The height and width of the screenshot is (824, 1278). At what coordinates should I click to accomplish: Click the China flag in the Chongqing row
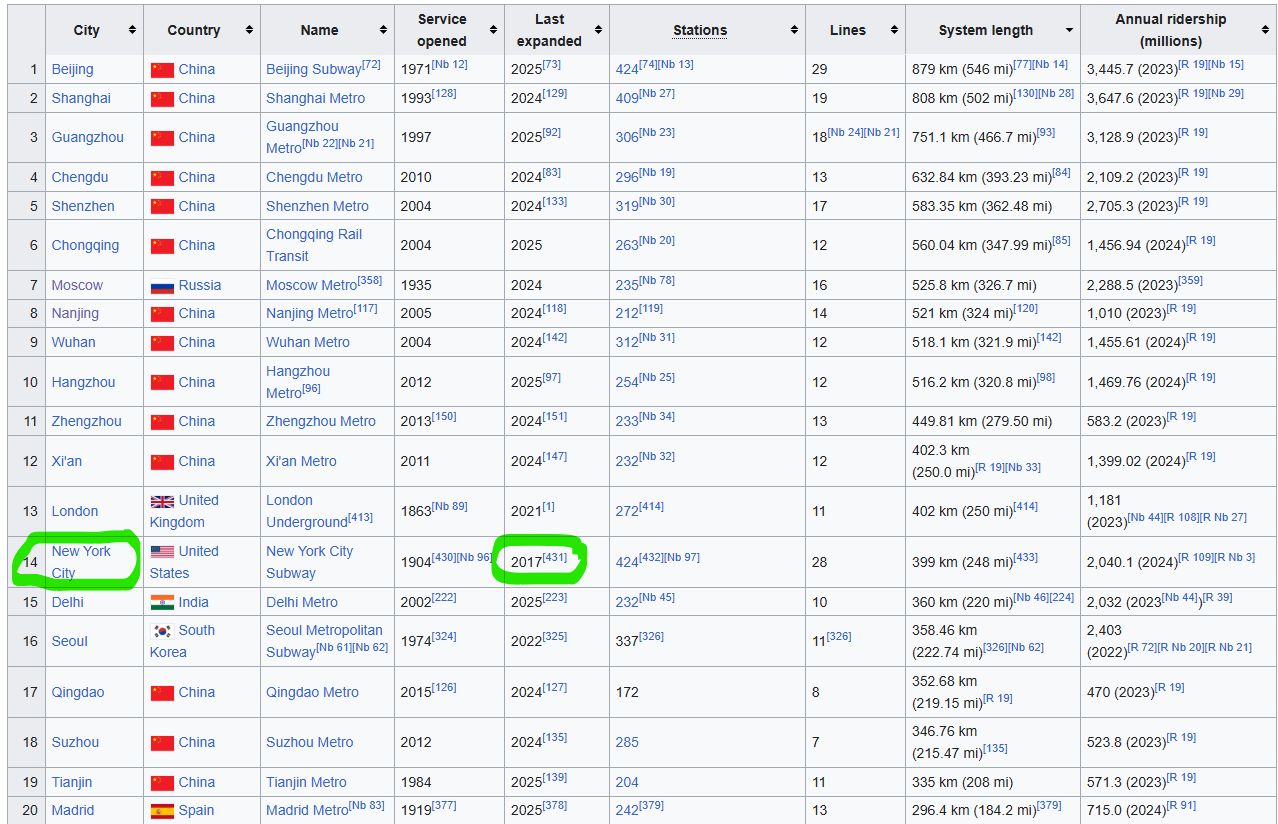point(162,246)
